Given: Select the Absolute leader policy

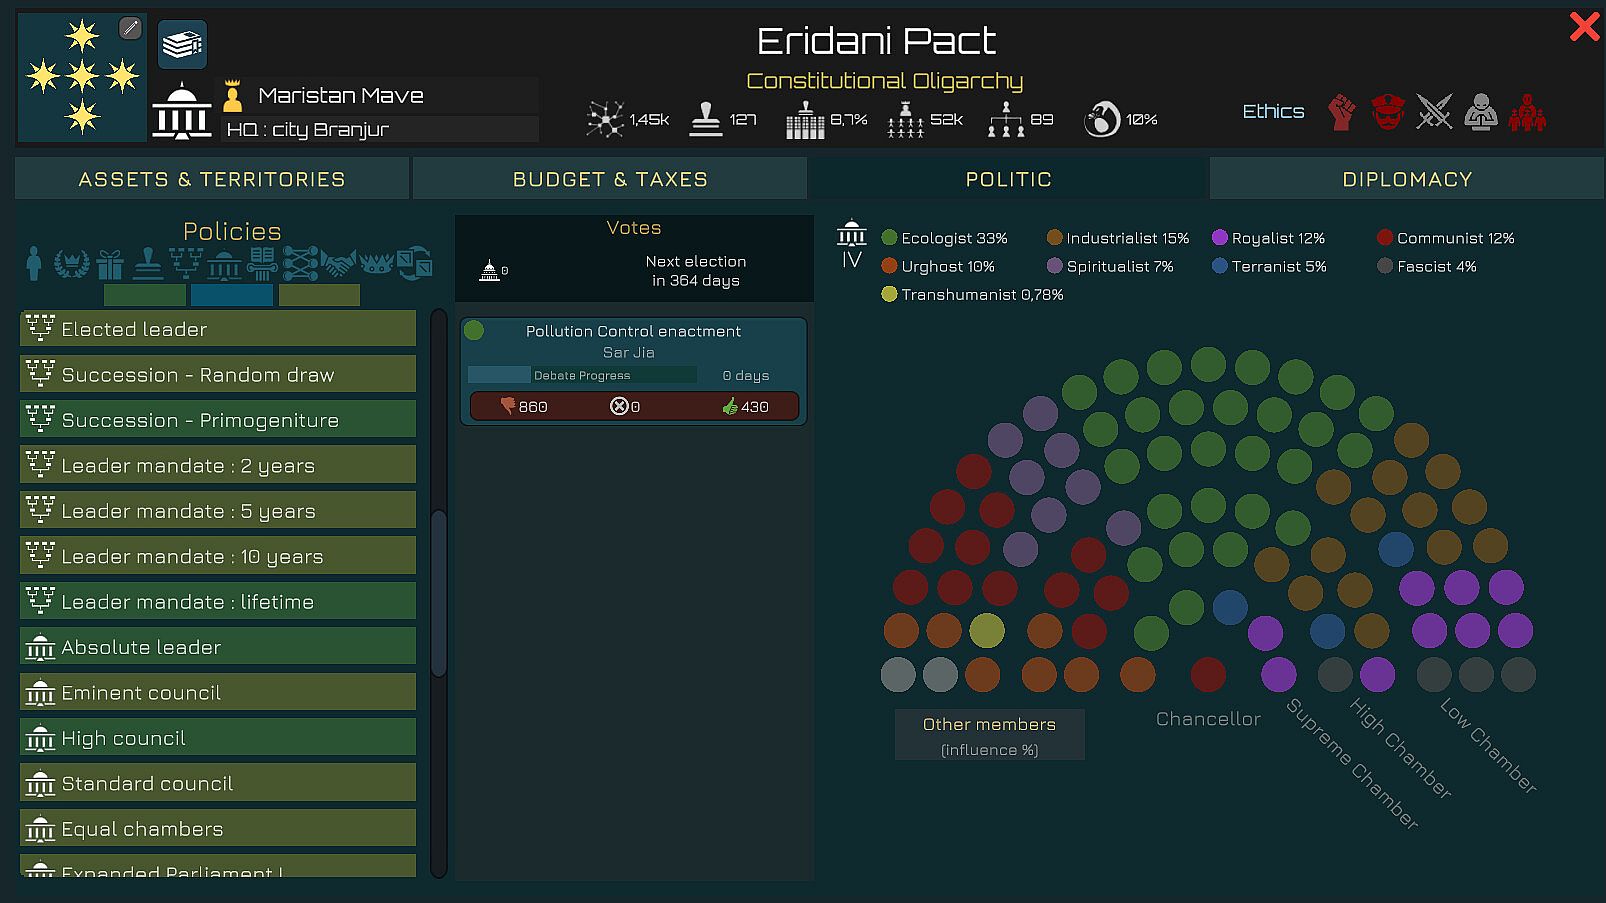Looking at the screenshot, I should (218, 647).
